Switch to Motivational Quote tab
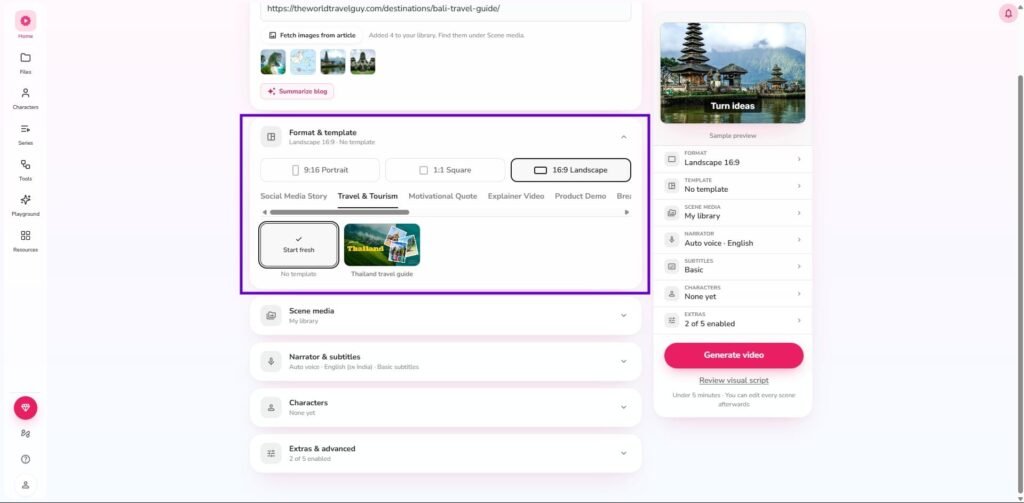 click(x=443, y=196)
